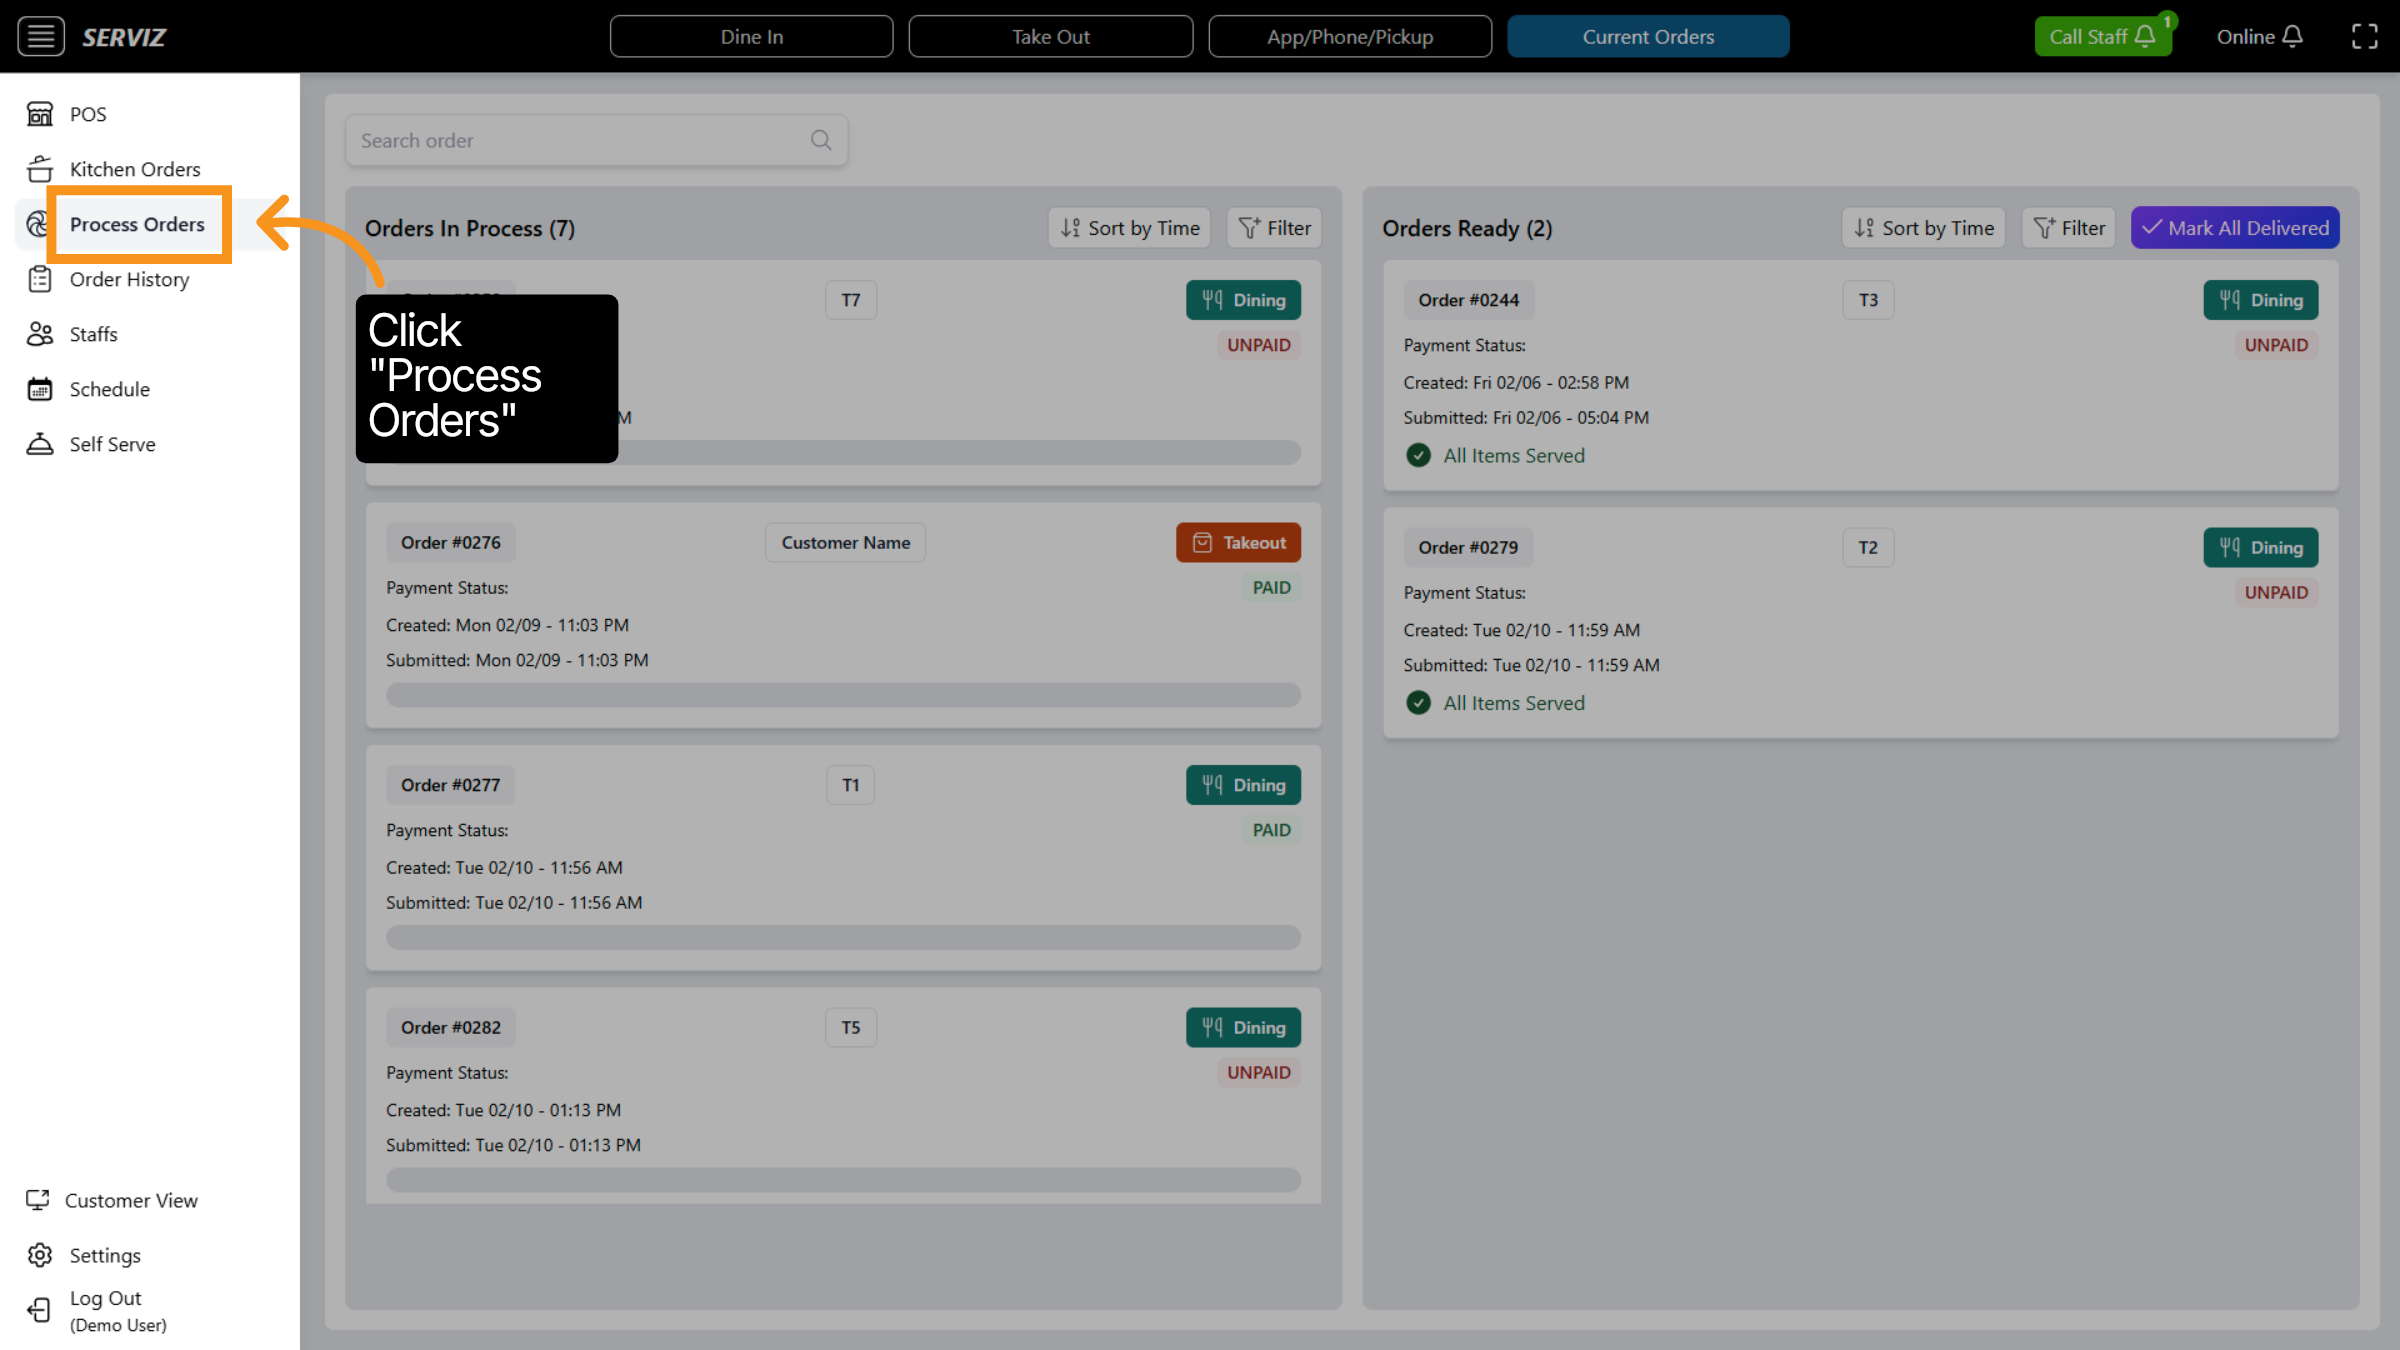Open the POS sidebar icon
The width and height of the screenshot is (2400, 1350).
pos(40,114)
